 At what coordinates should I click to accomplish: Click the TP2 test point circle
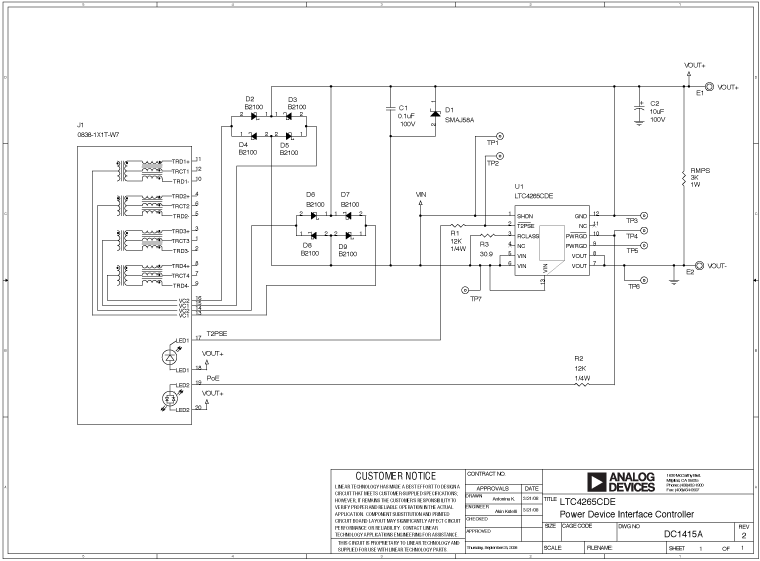[x=500, y=156]
